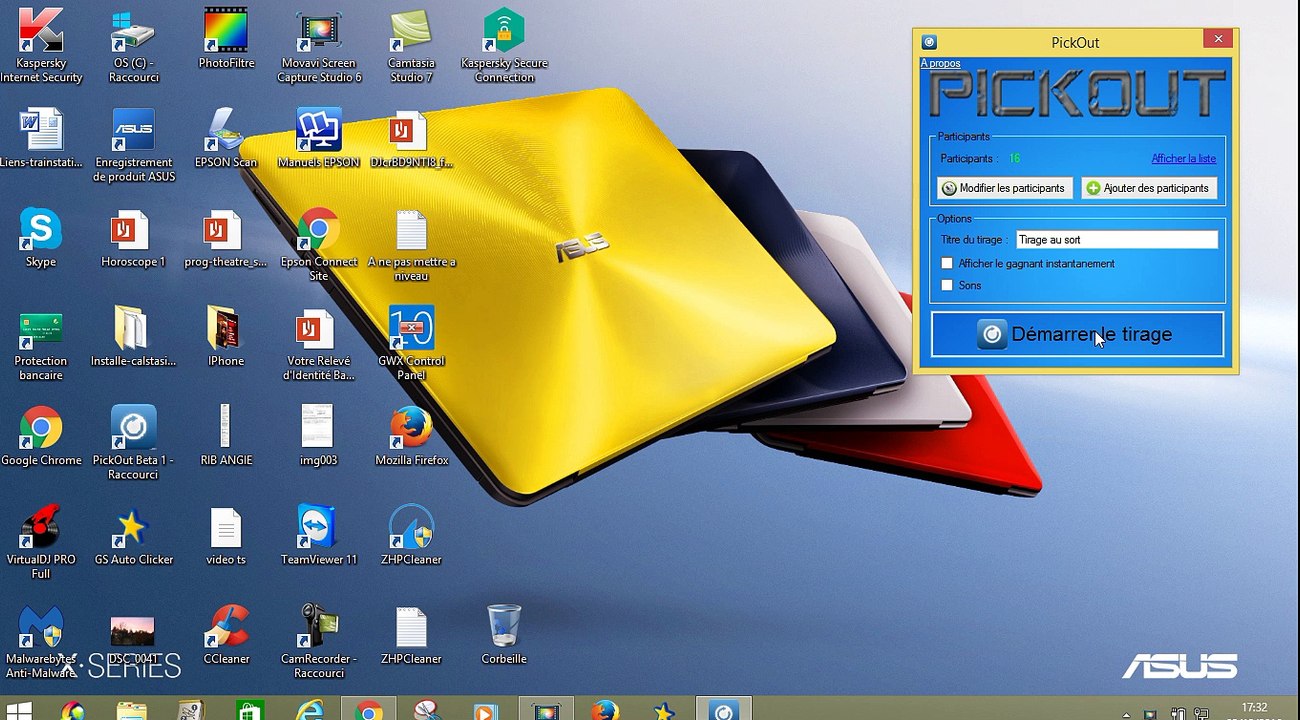
Task: Enable Afficher le gagnant instantanément checkbox
Action: (947, 264)
